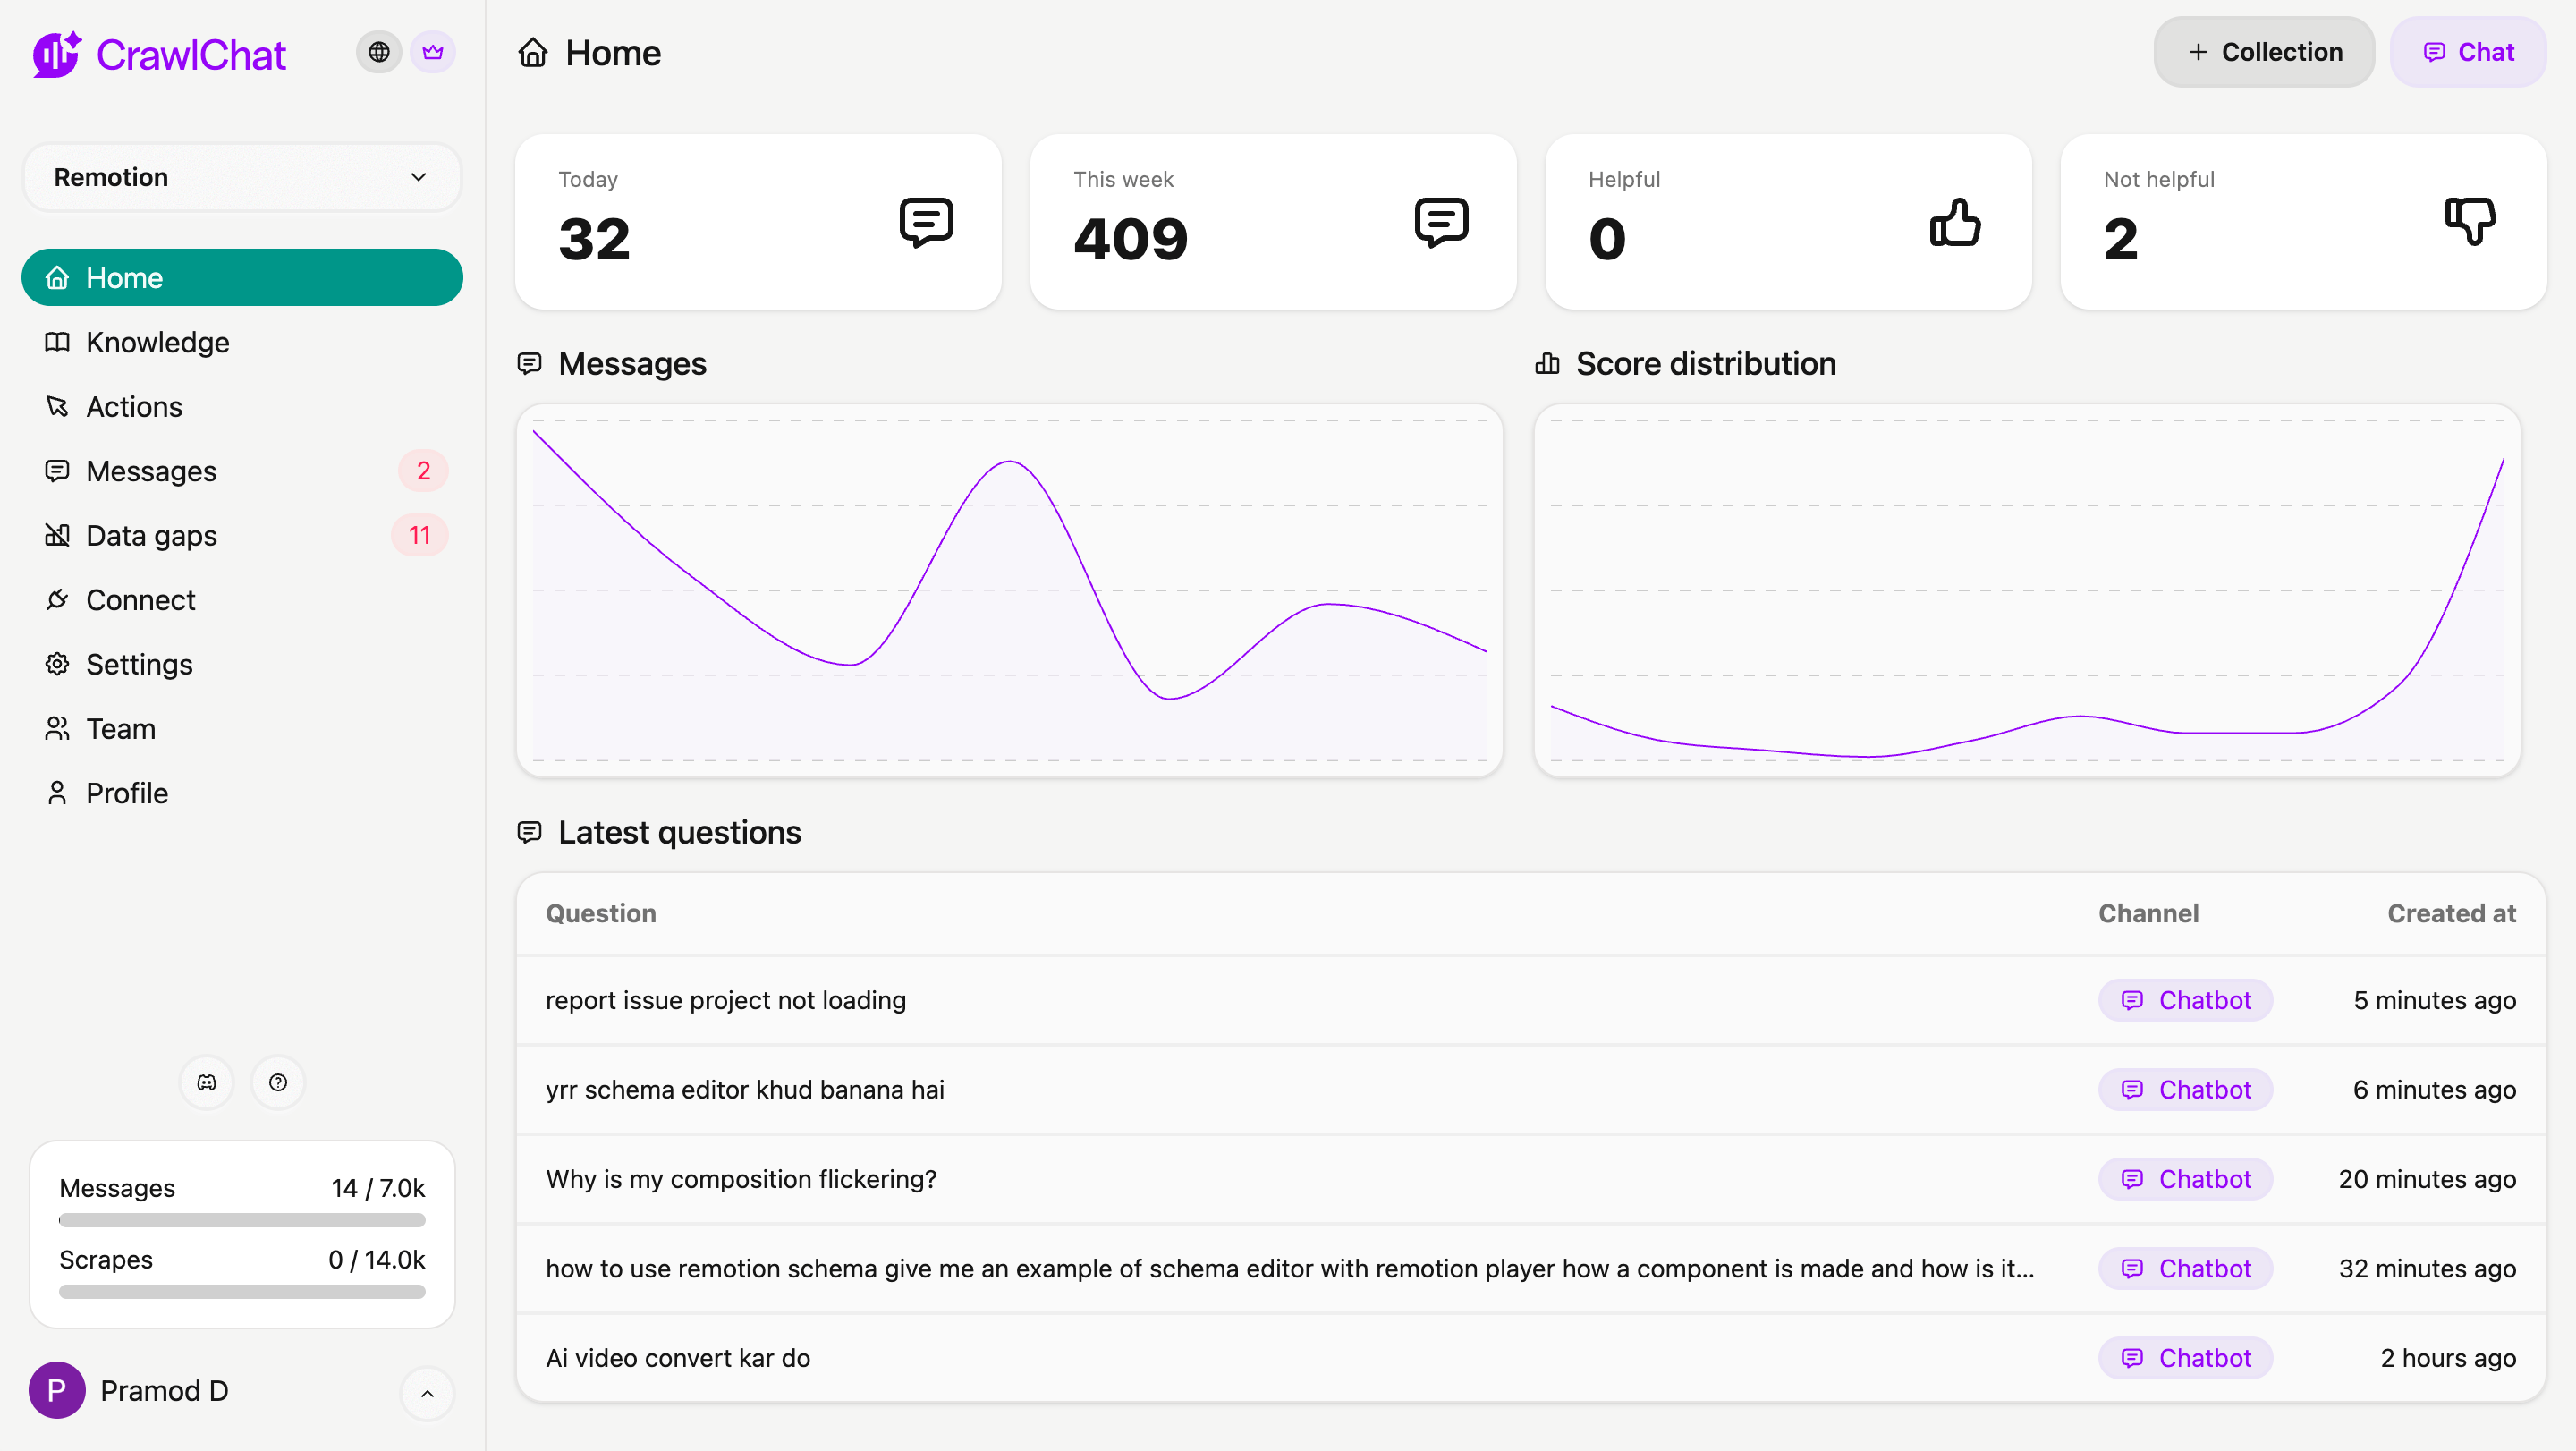Viewport: 2576px width, 1451px height.
Task: Click the '0 / 14.0k' scrapes usage value
Action: click(377, 1260)
